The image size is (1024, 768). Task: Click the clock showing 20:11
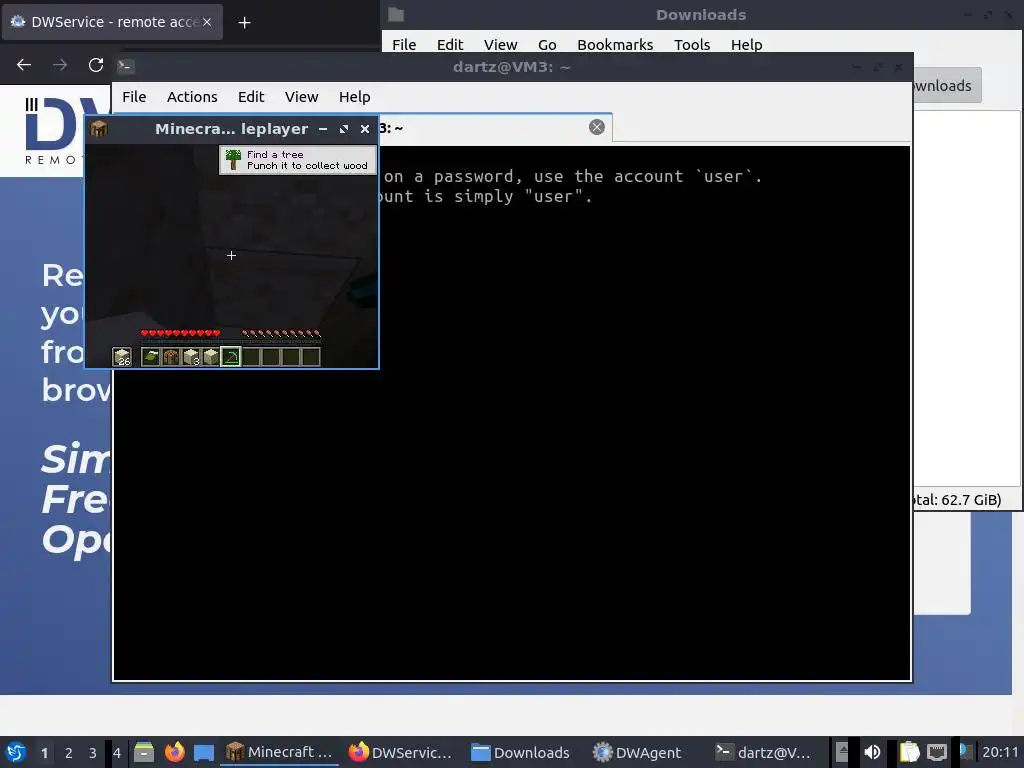click(x=1000, y=752)
